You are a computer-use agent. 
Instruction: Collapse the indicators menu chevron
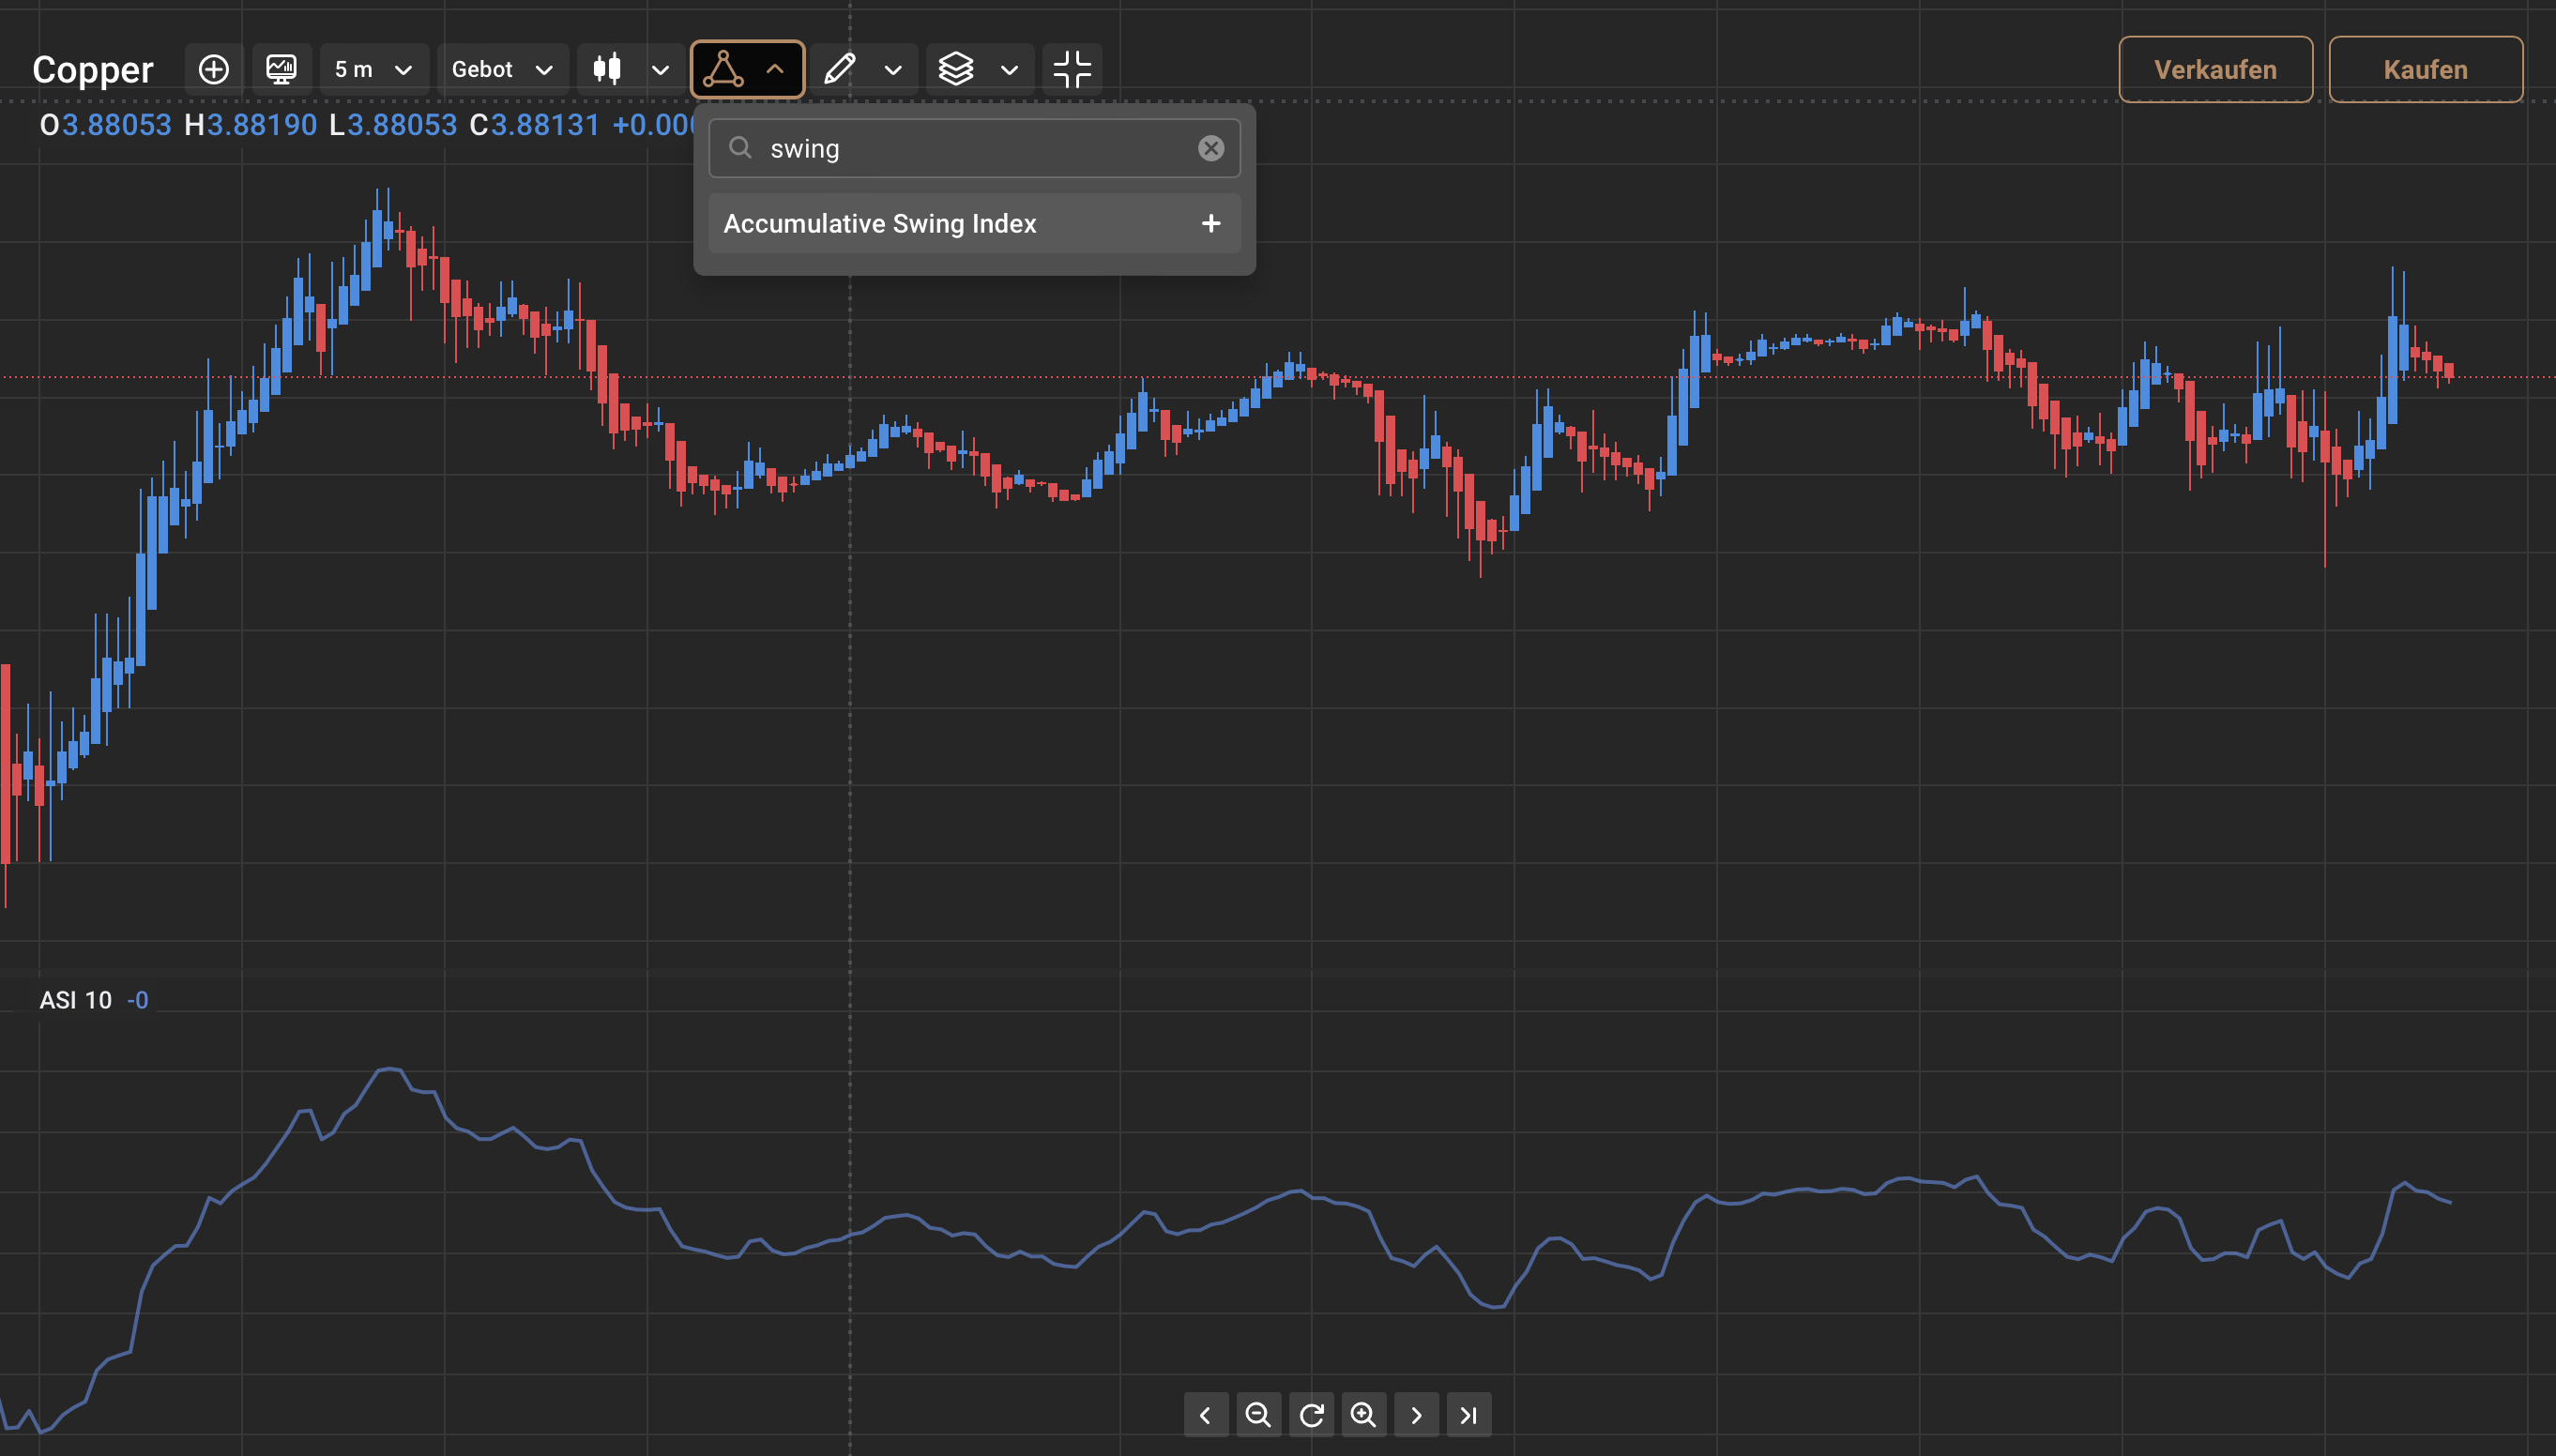pos(775,69)
